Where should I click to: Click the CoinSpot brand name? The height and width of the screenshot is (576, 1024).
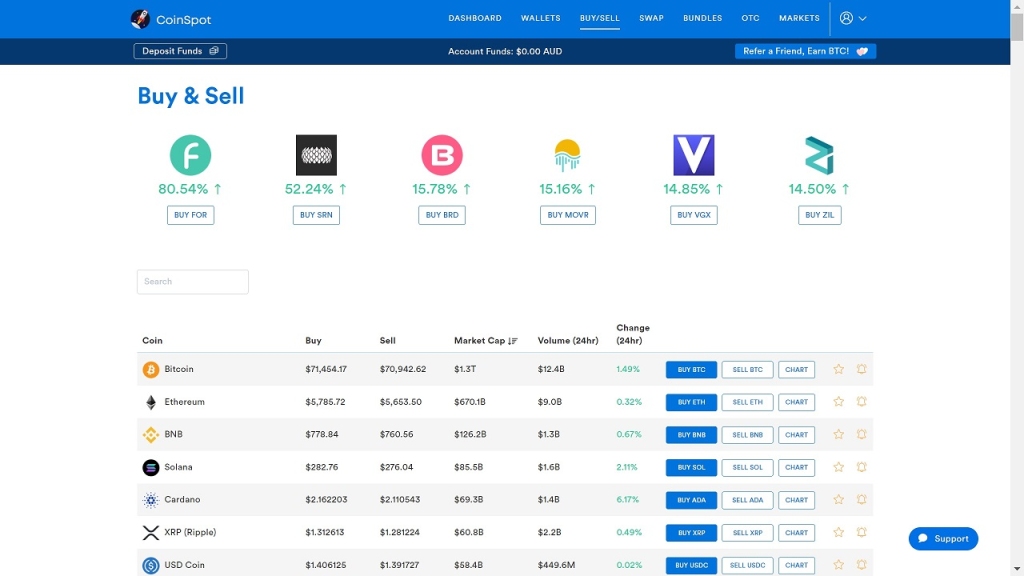[x=184, y=20]
